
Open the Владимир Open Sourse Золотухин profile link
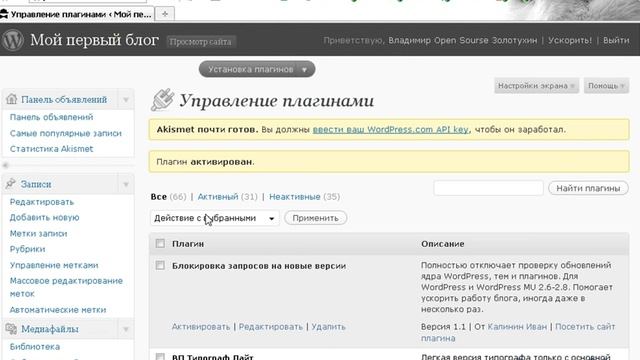(x=462, y=40)
